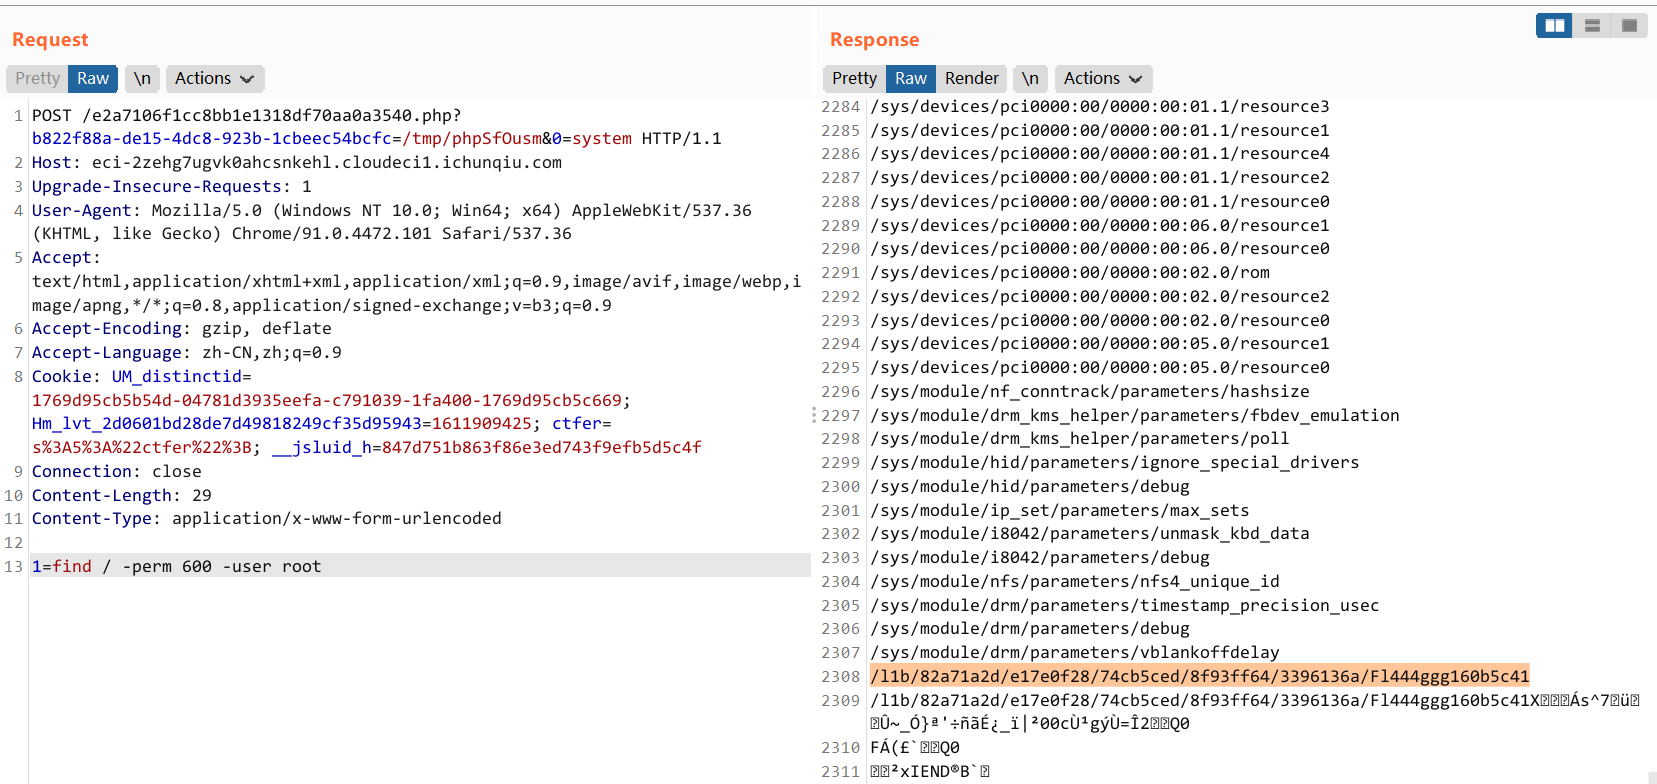Click the Response panel heading
This screenshot has height=784, width=1657.
tap(875, 39)
